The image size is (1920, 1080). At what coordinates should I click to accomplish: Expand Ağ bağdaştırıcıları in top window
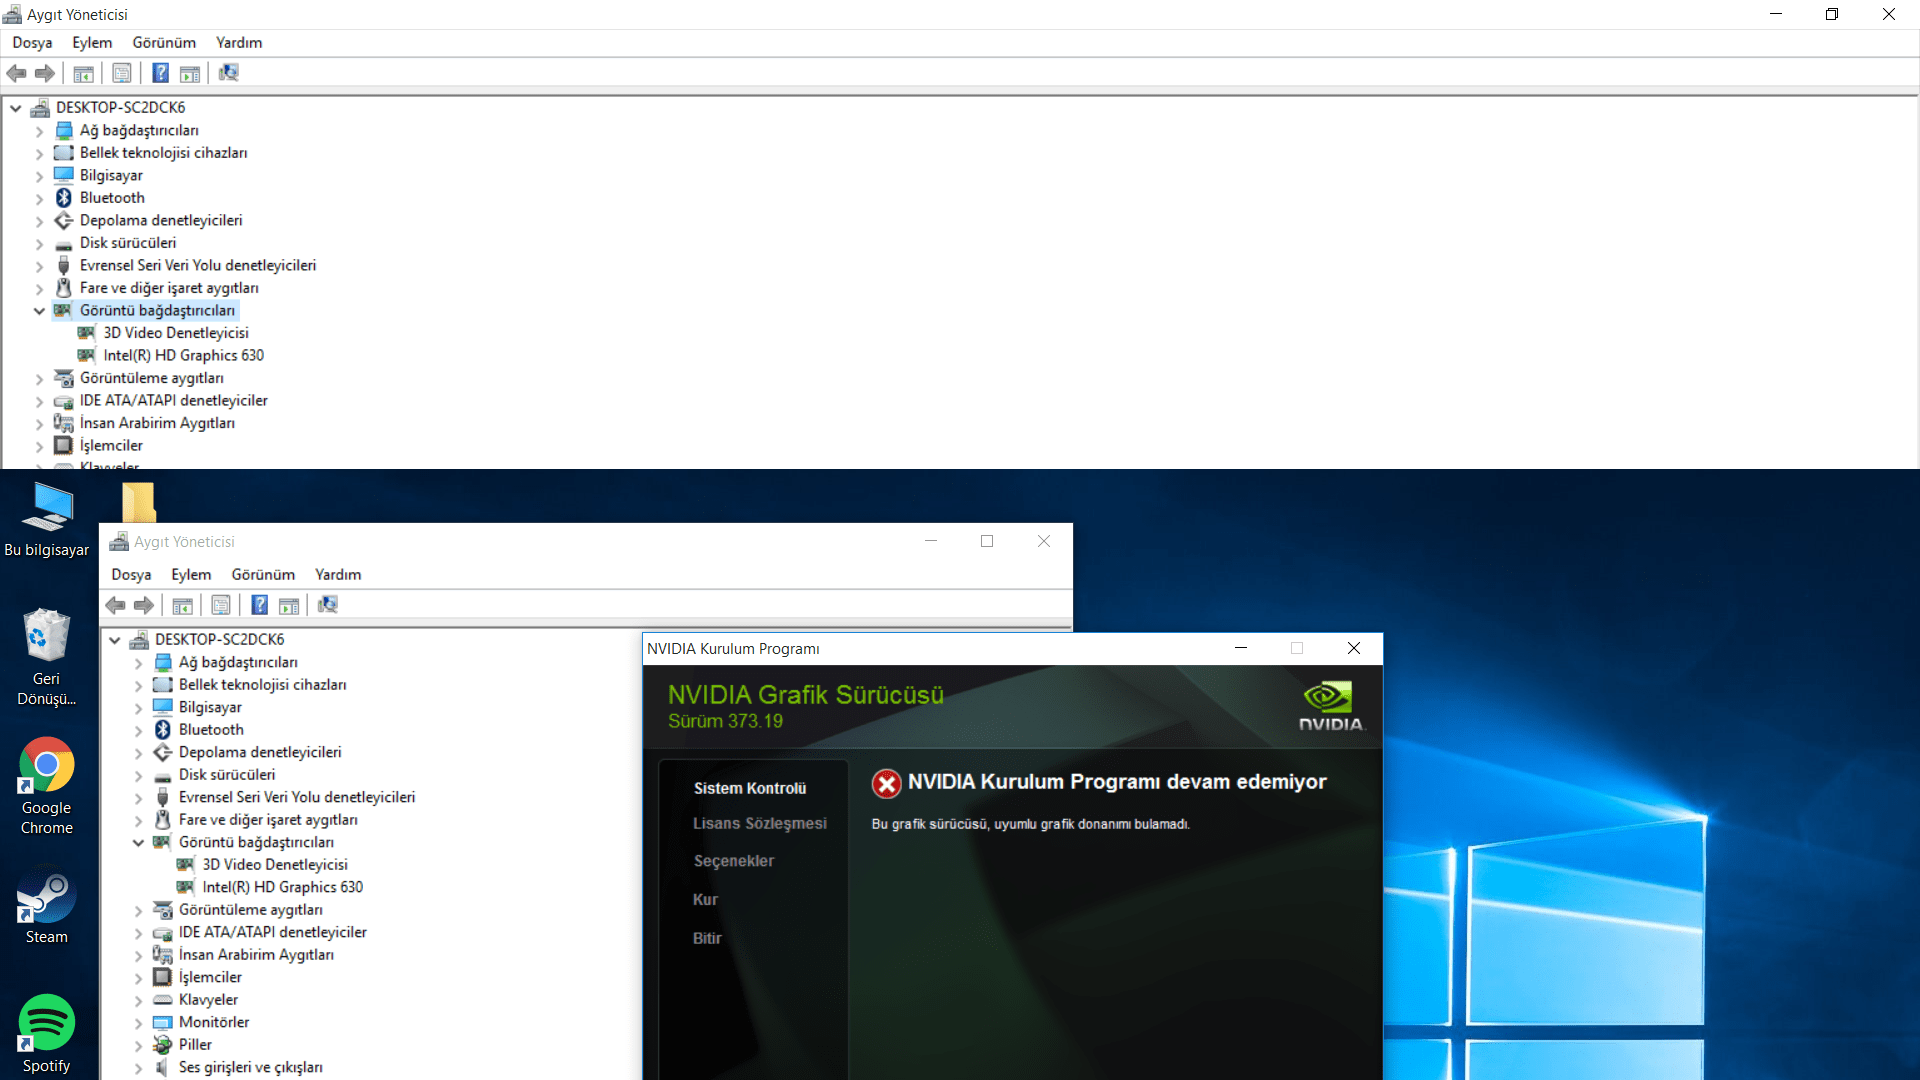39,131
